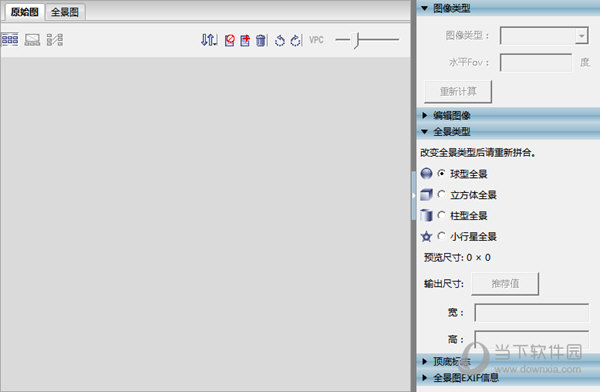Click the 重新计算 button
Screen dimensions: 600x392
click(x=458, y=91)
